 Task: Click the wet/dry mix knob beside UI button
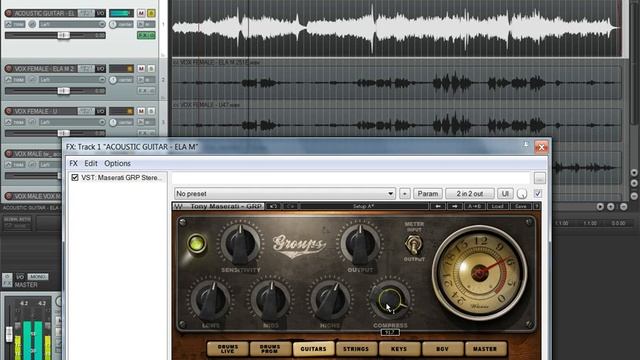522,193
